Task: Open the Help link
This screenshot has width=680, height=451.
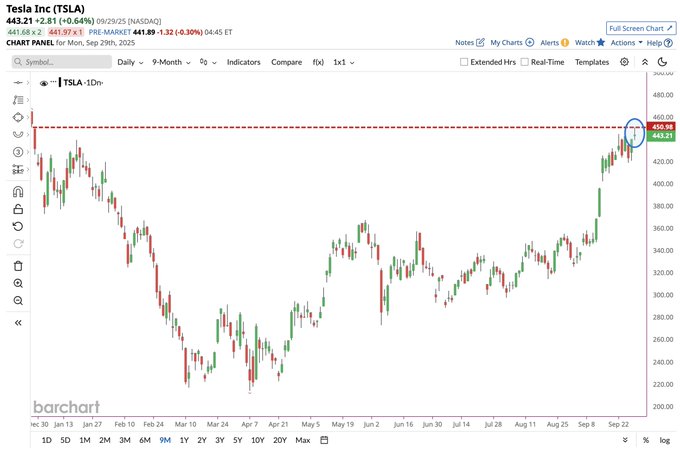Action: (659, 43)
